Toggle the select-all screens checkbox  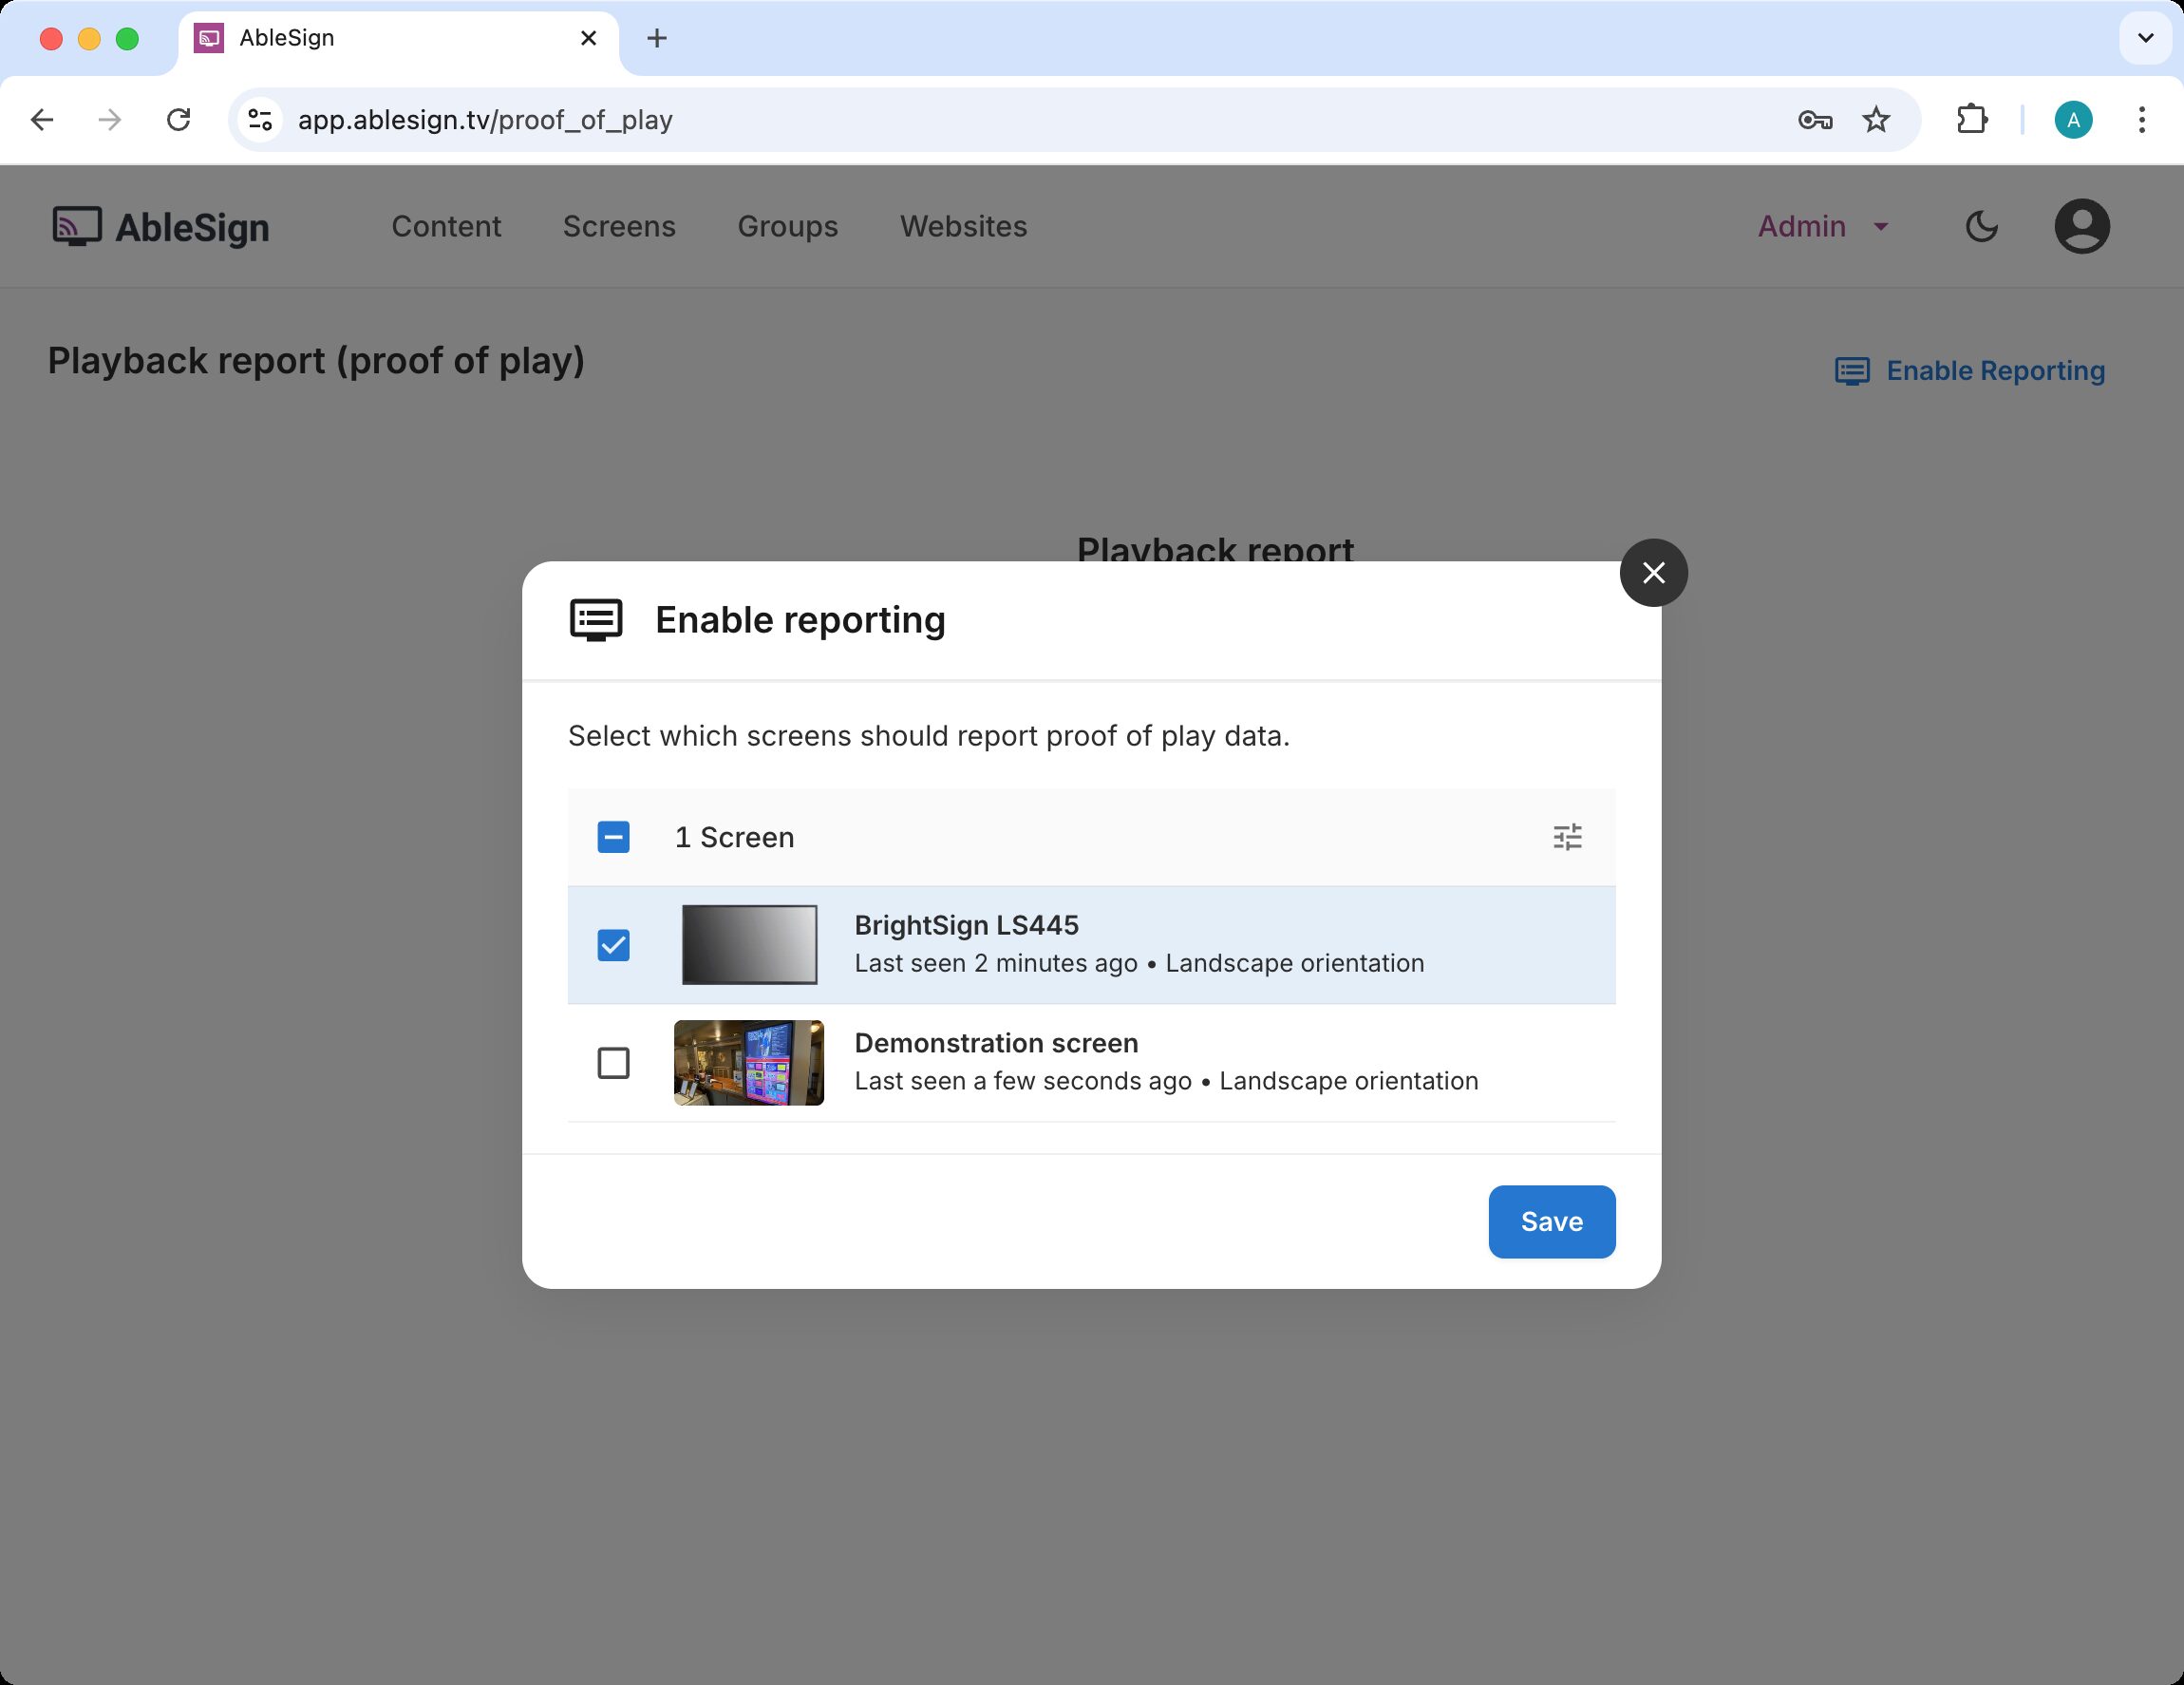coord(613,837)
